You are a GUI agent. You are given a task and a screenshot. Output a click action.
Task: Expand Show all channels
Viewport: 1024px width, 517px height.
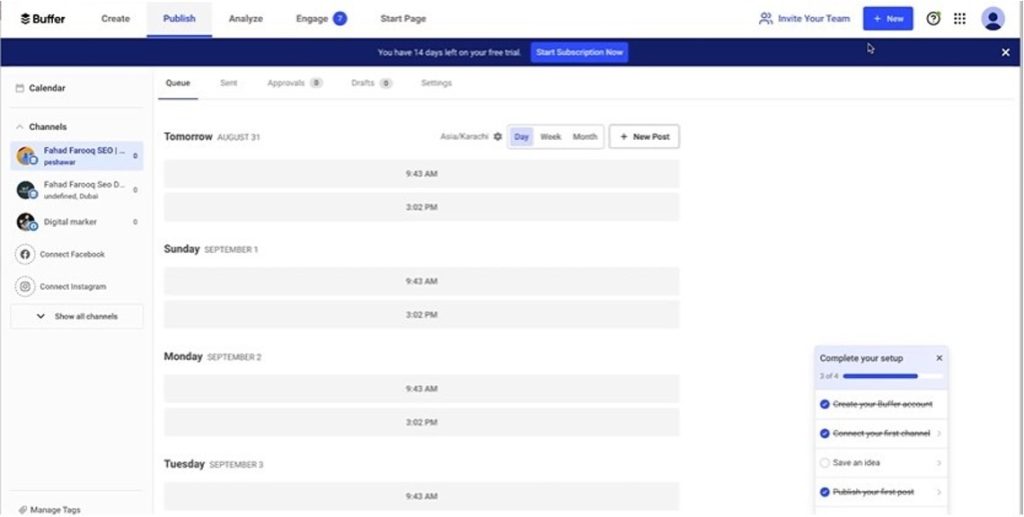76,317
